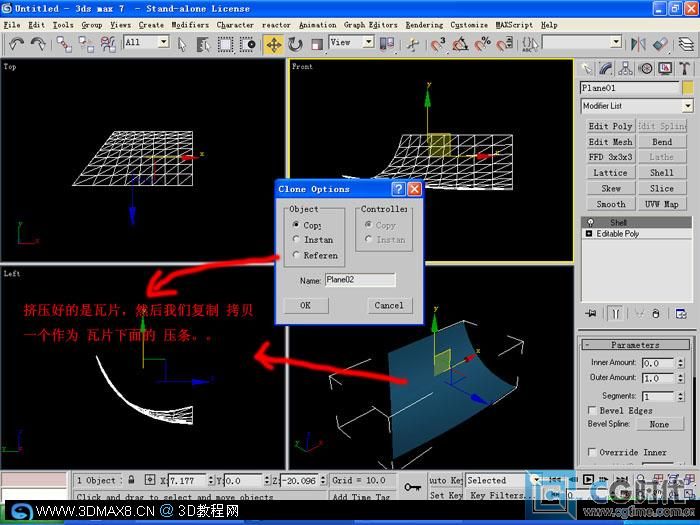Choose the Select Object arrow tool
This screenshot has width=700, height=525.
point(182,44)
